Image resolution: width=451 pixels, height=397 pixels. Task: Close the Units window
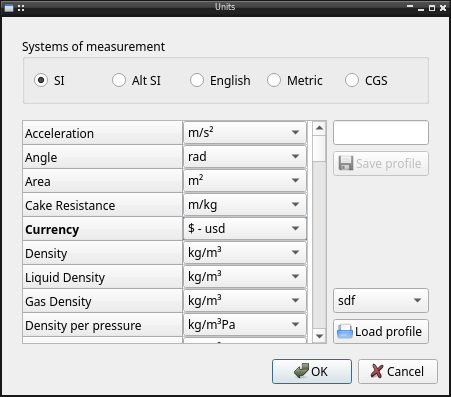point(443,8)
